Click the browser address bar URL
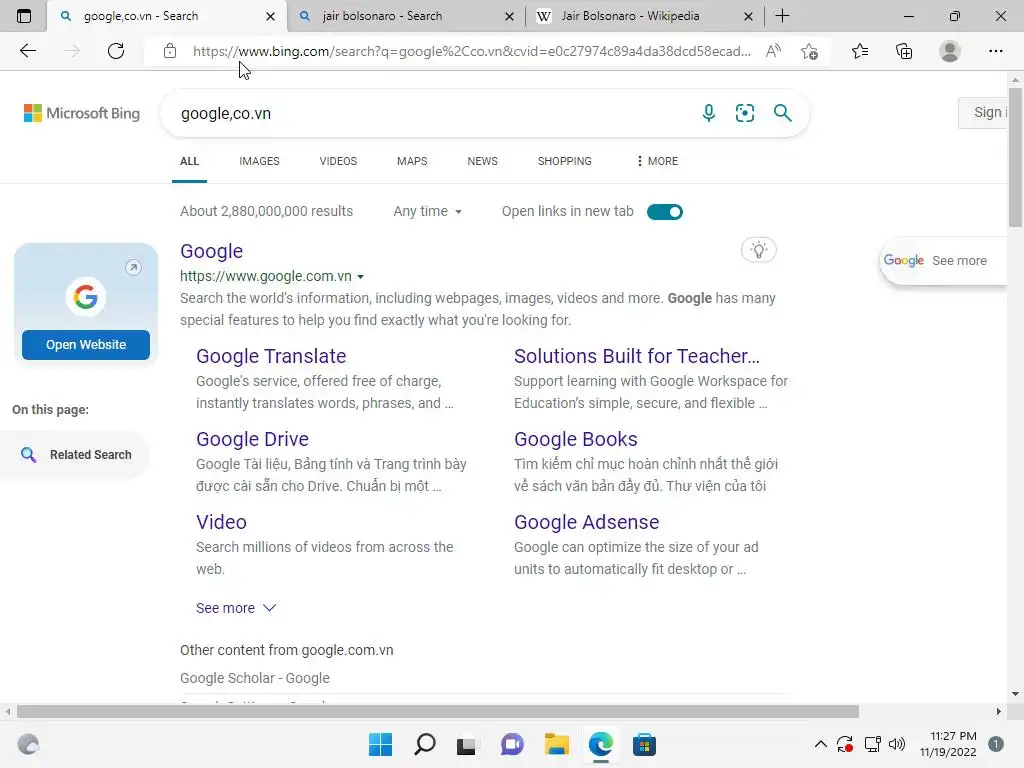This screenshot has width=1024, height=768. (472, 51)
